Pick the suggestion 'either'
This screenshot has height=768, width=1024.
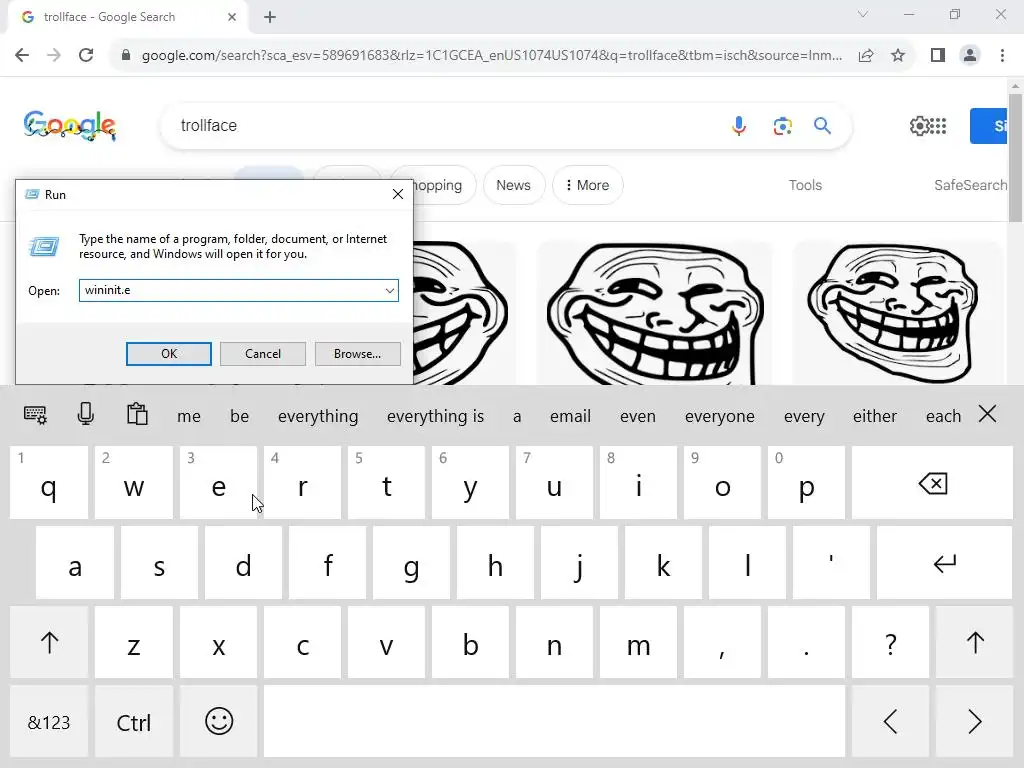[874, 416]
